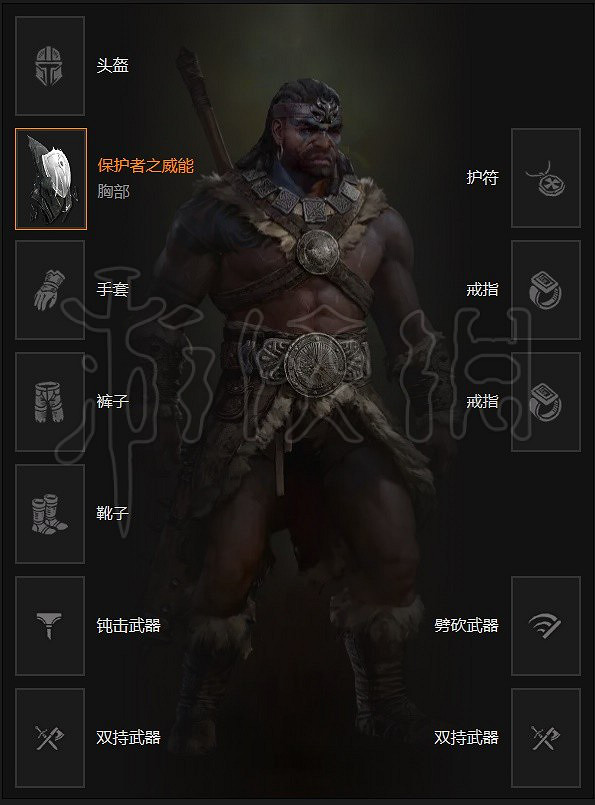Click the 护符 text label
Image resolution: width=595 pixels, height=805 pixels.
tap(483, 177)
